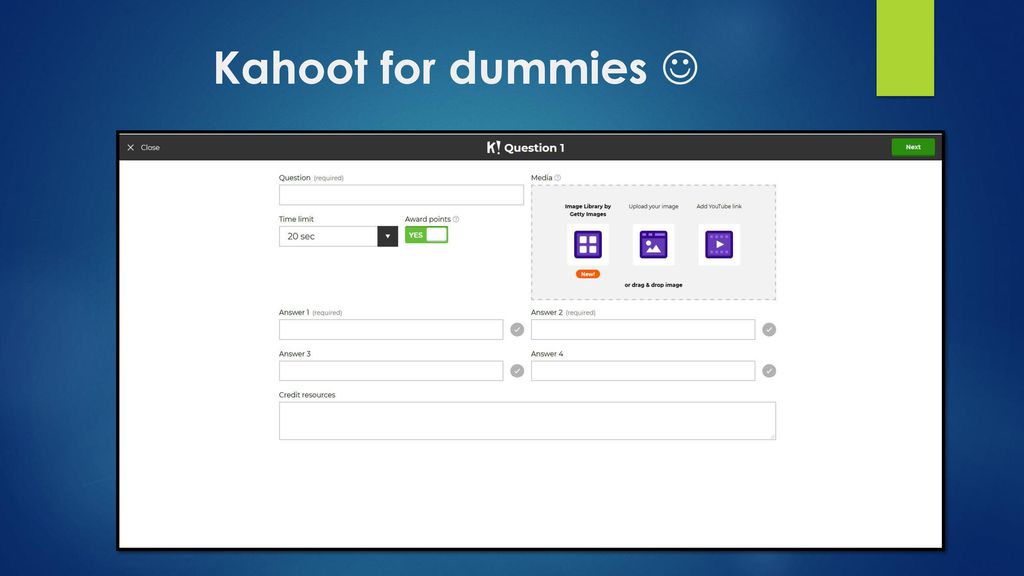
Task: Open the Time limit dropdown arrow
Action: (387, 236)
